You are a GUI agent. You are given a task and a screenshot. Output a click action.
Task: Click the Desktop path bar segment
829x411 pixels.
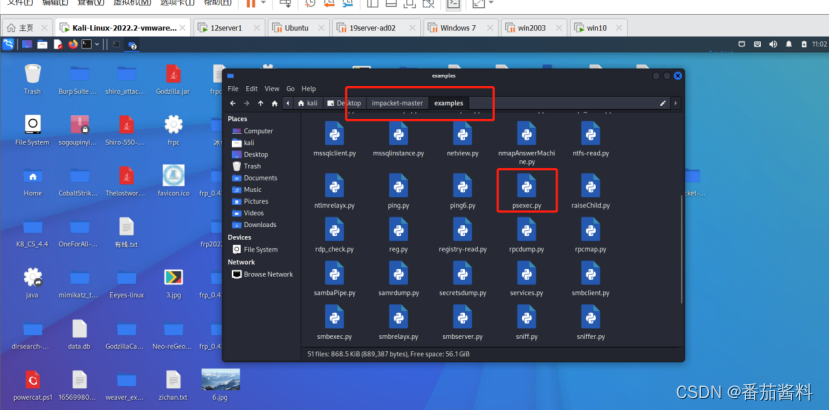tap(344, 104)
